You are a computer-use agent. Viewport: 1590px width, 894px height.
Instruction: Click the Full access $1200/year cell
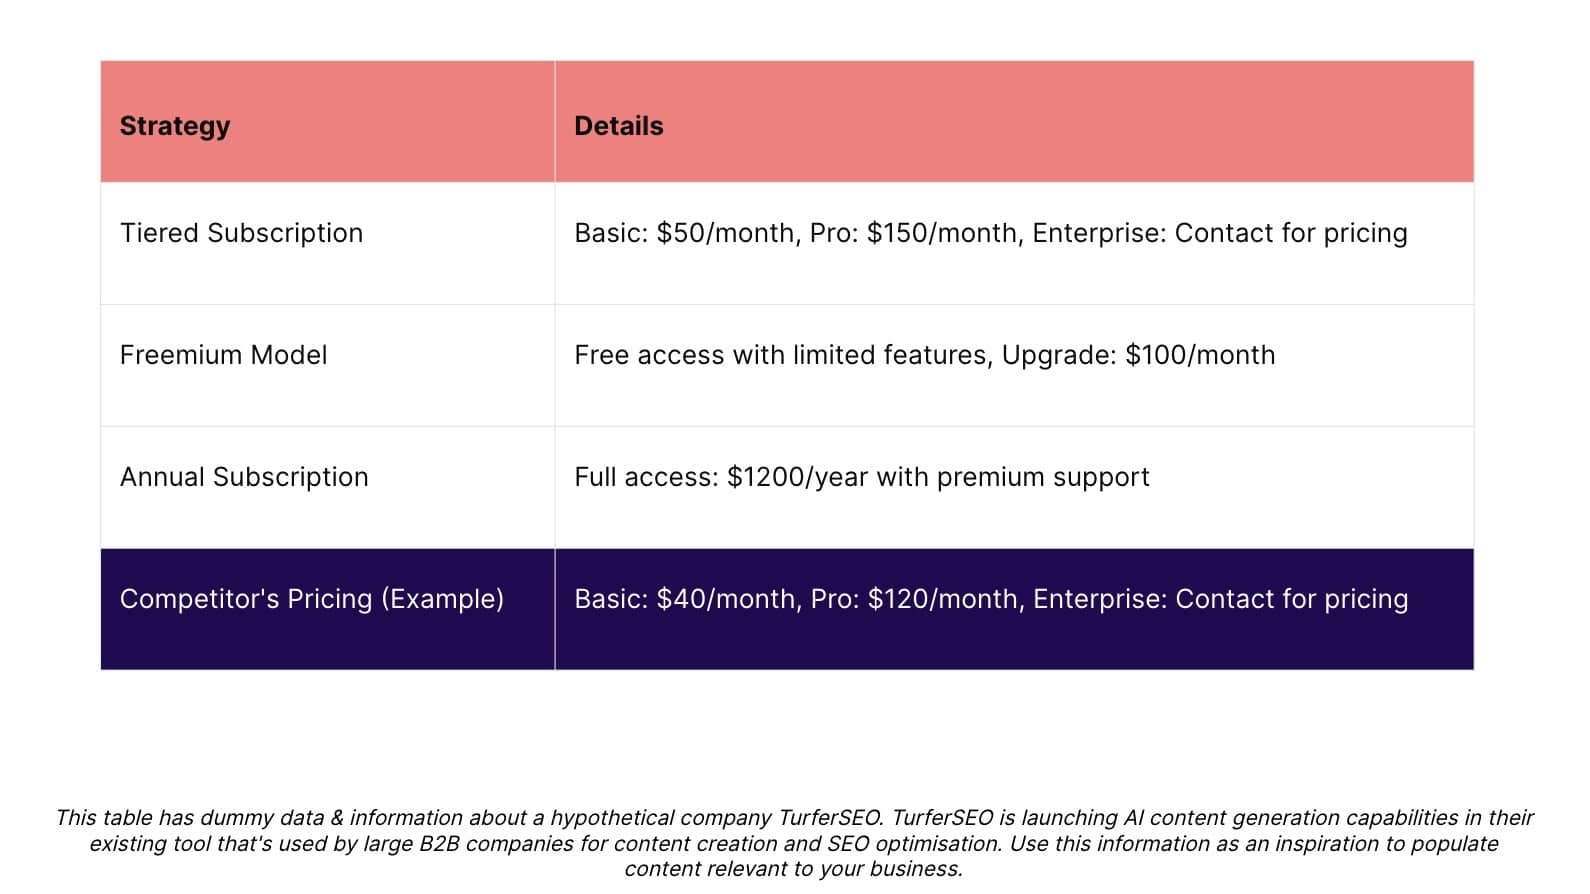pyautogui.click(x=1014, y=488)
